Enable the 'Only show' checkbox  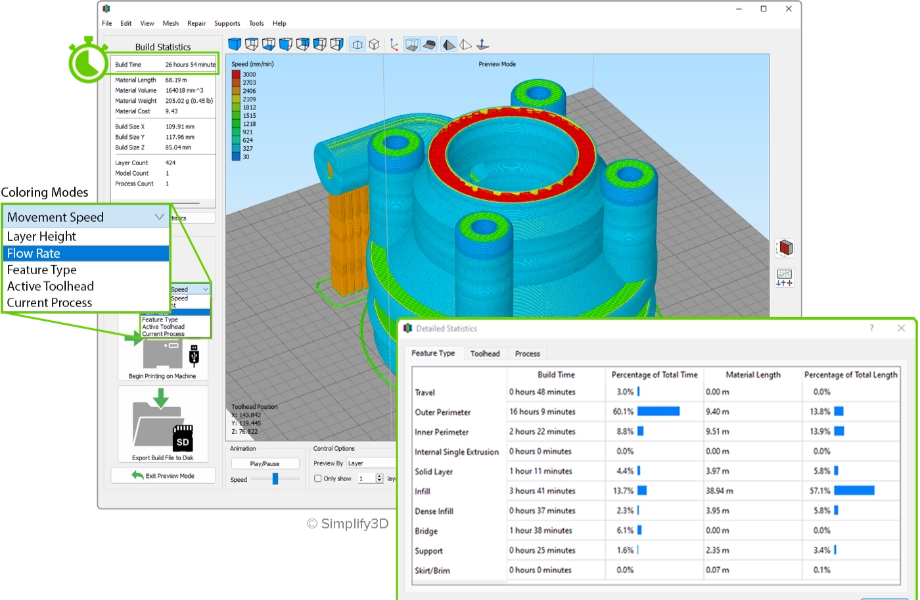pos(318,479)
